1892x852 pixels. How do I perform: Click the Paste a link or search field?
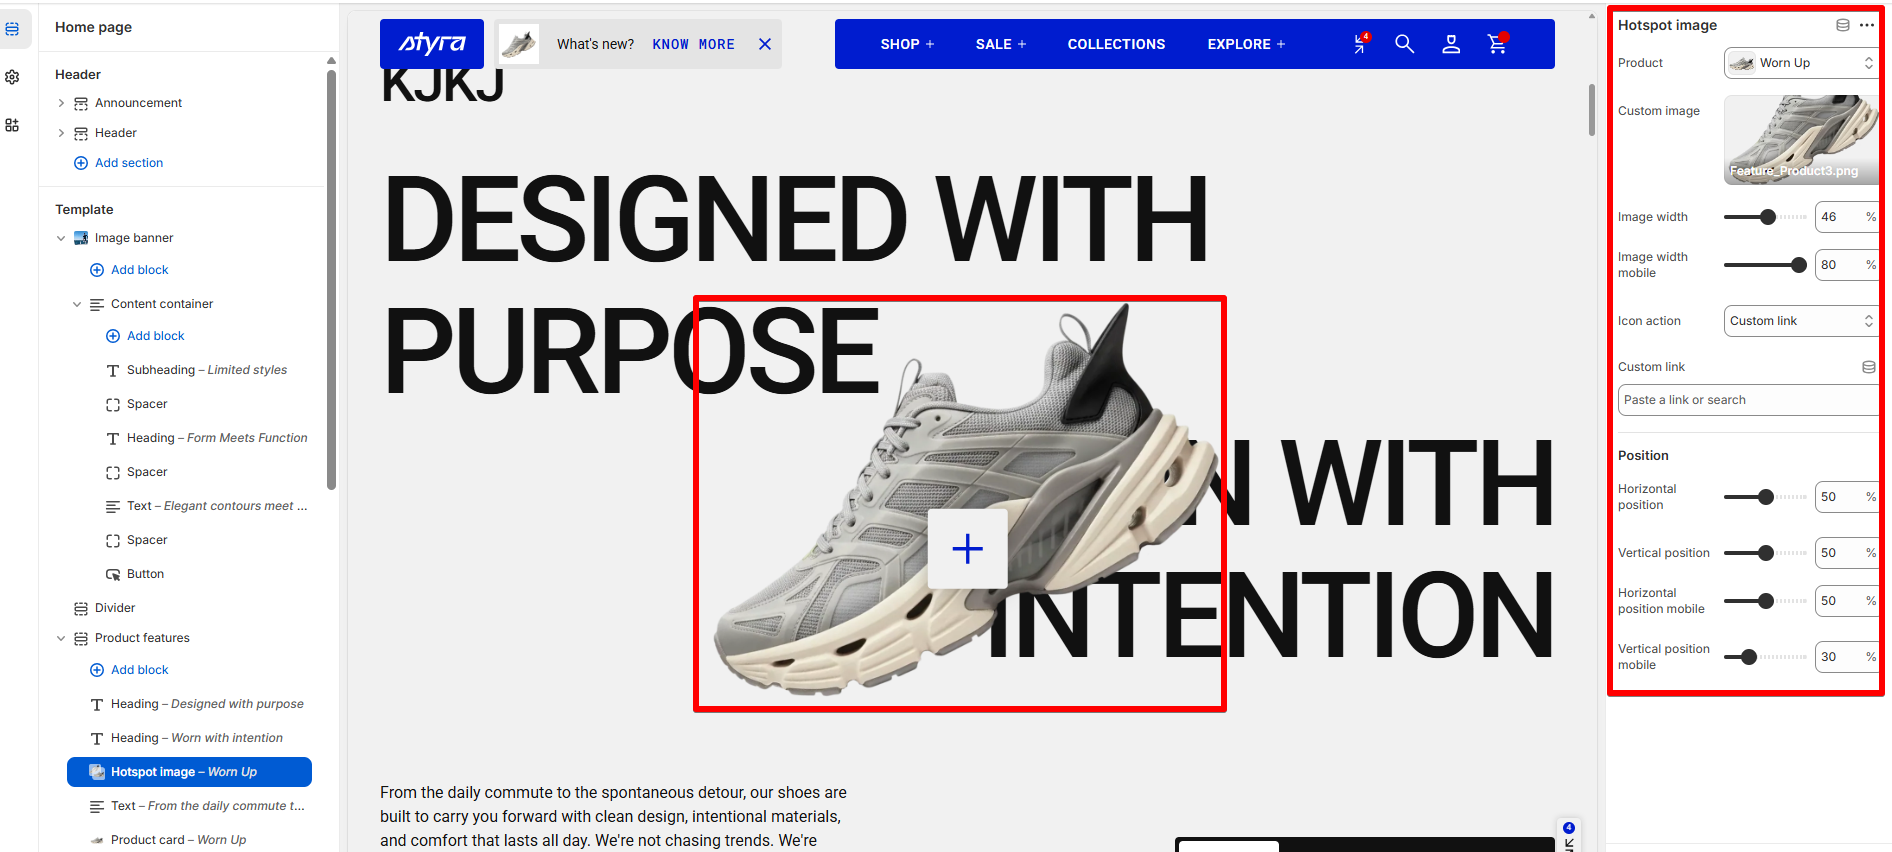(x=1748, y=400)
